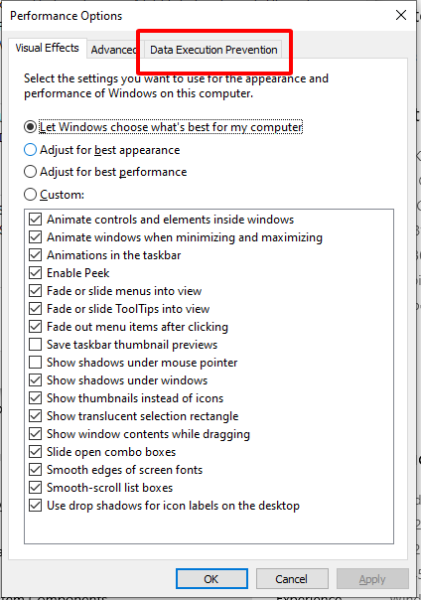421x600 pixels.
Task: Select the Visual Effects tab
Action: click(47, 48)
